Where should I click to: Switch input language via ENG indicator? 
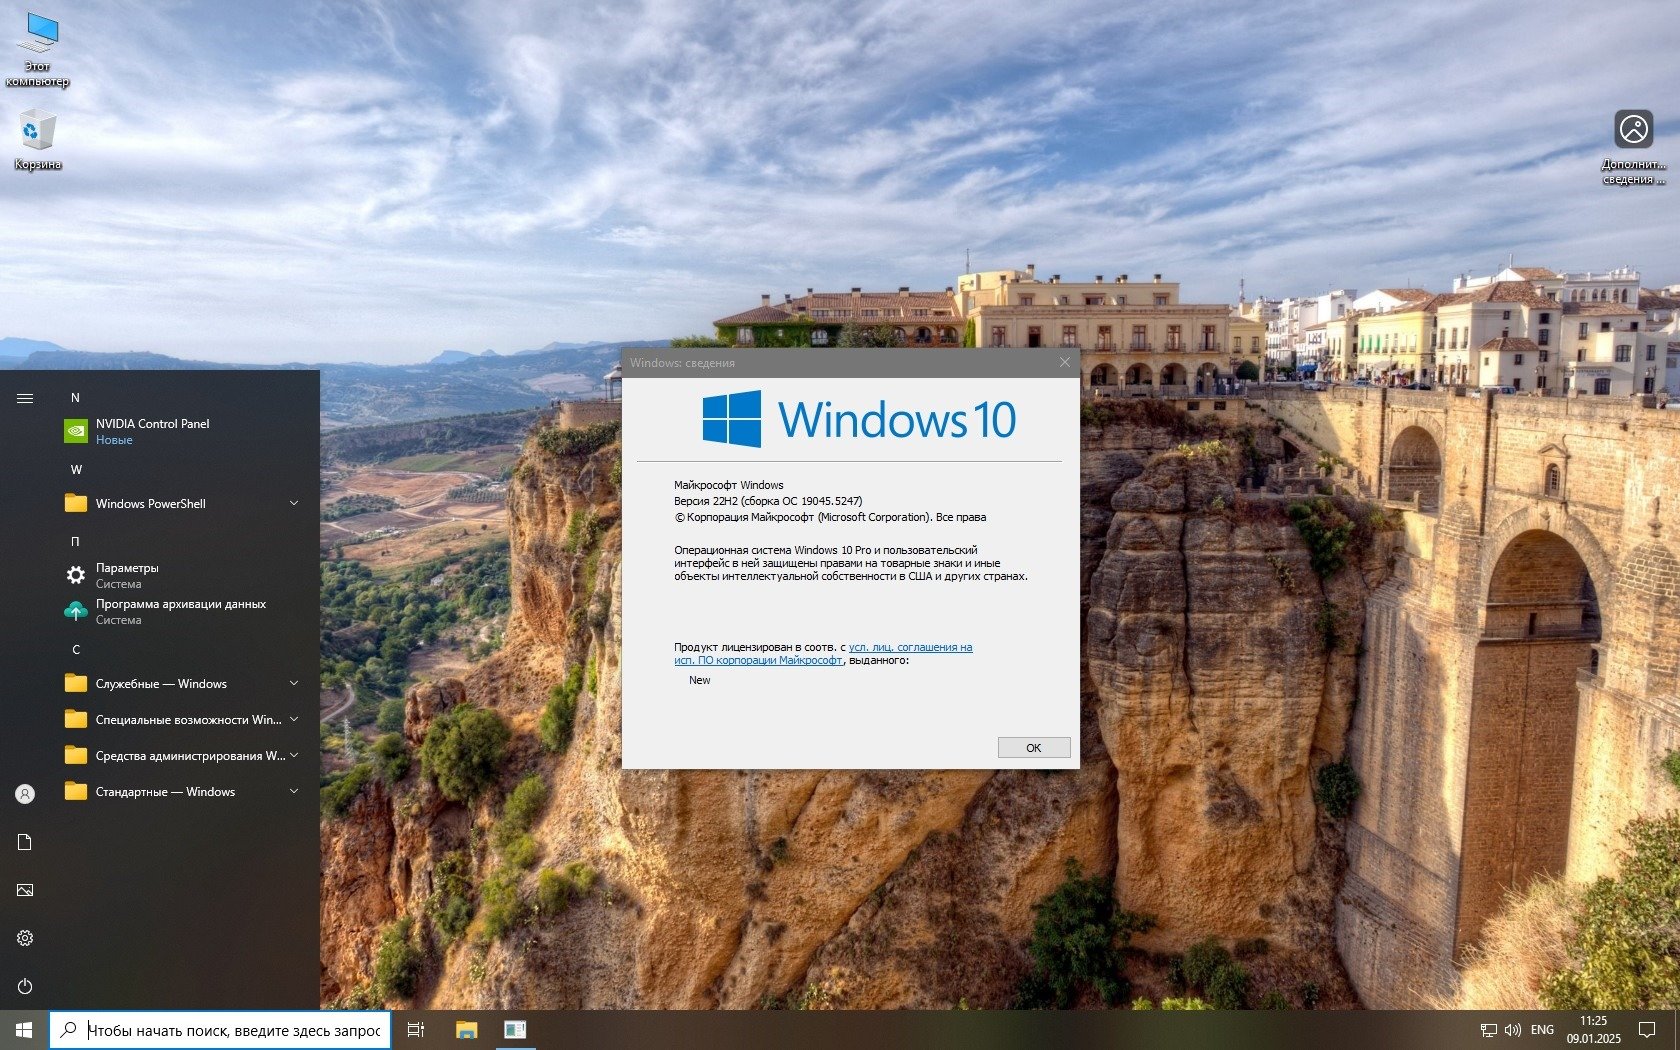(1542, 1030)
